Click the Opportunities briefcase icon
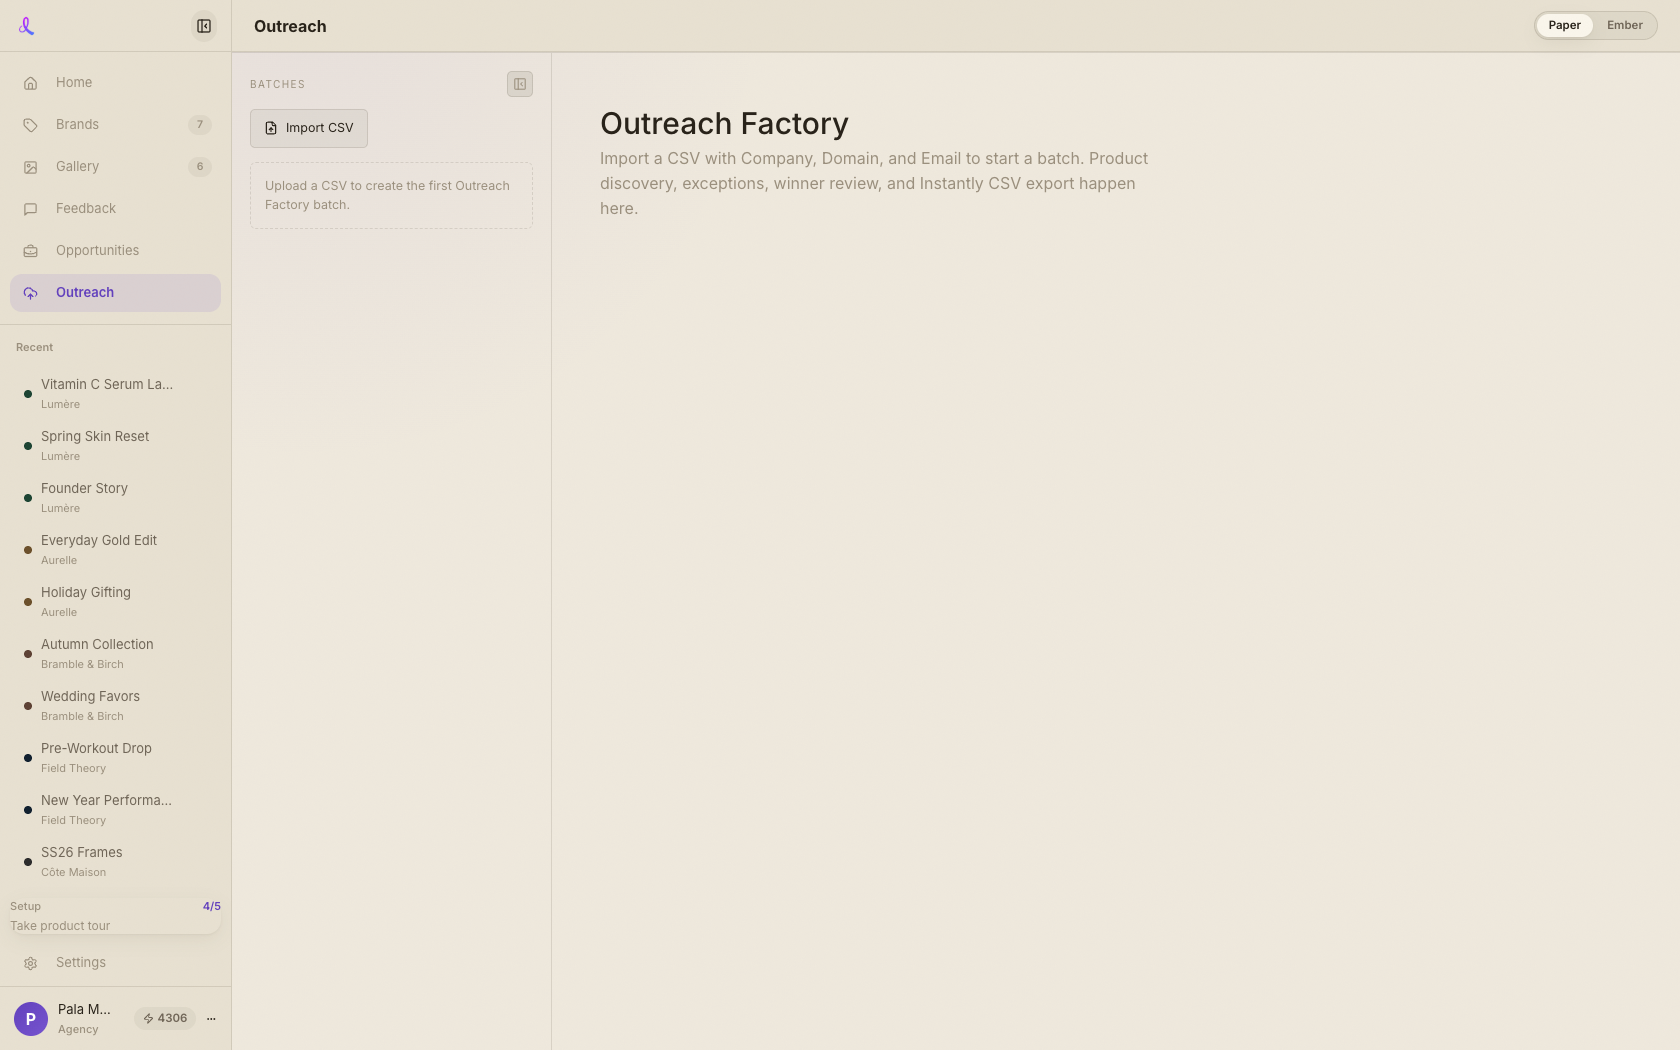Viewport: 1680px width, 1050px height. [x=31, y=251]
